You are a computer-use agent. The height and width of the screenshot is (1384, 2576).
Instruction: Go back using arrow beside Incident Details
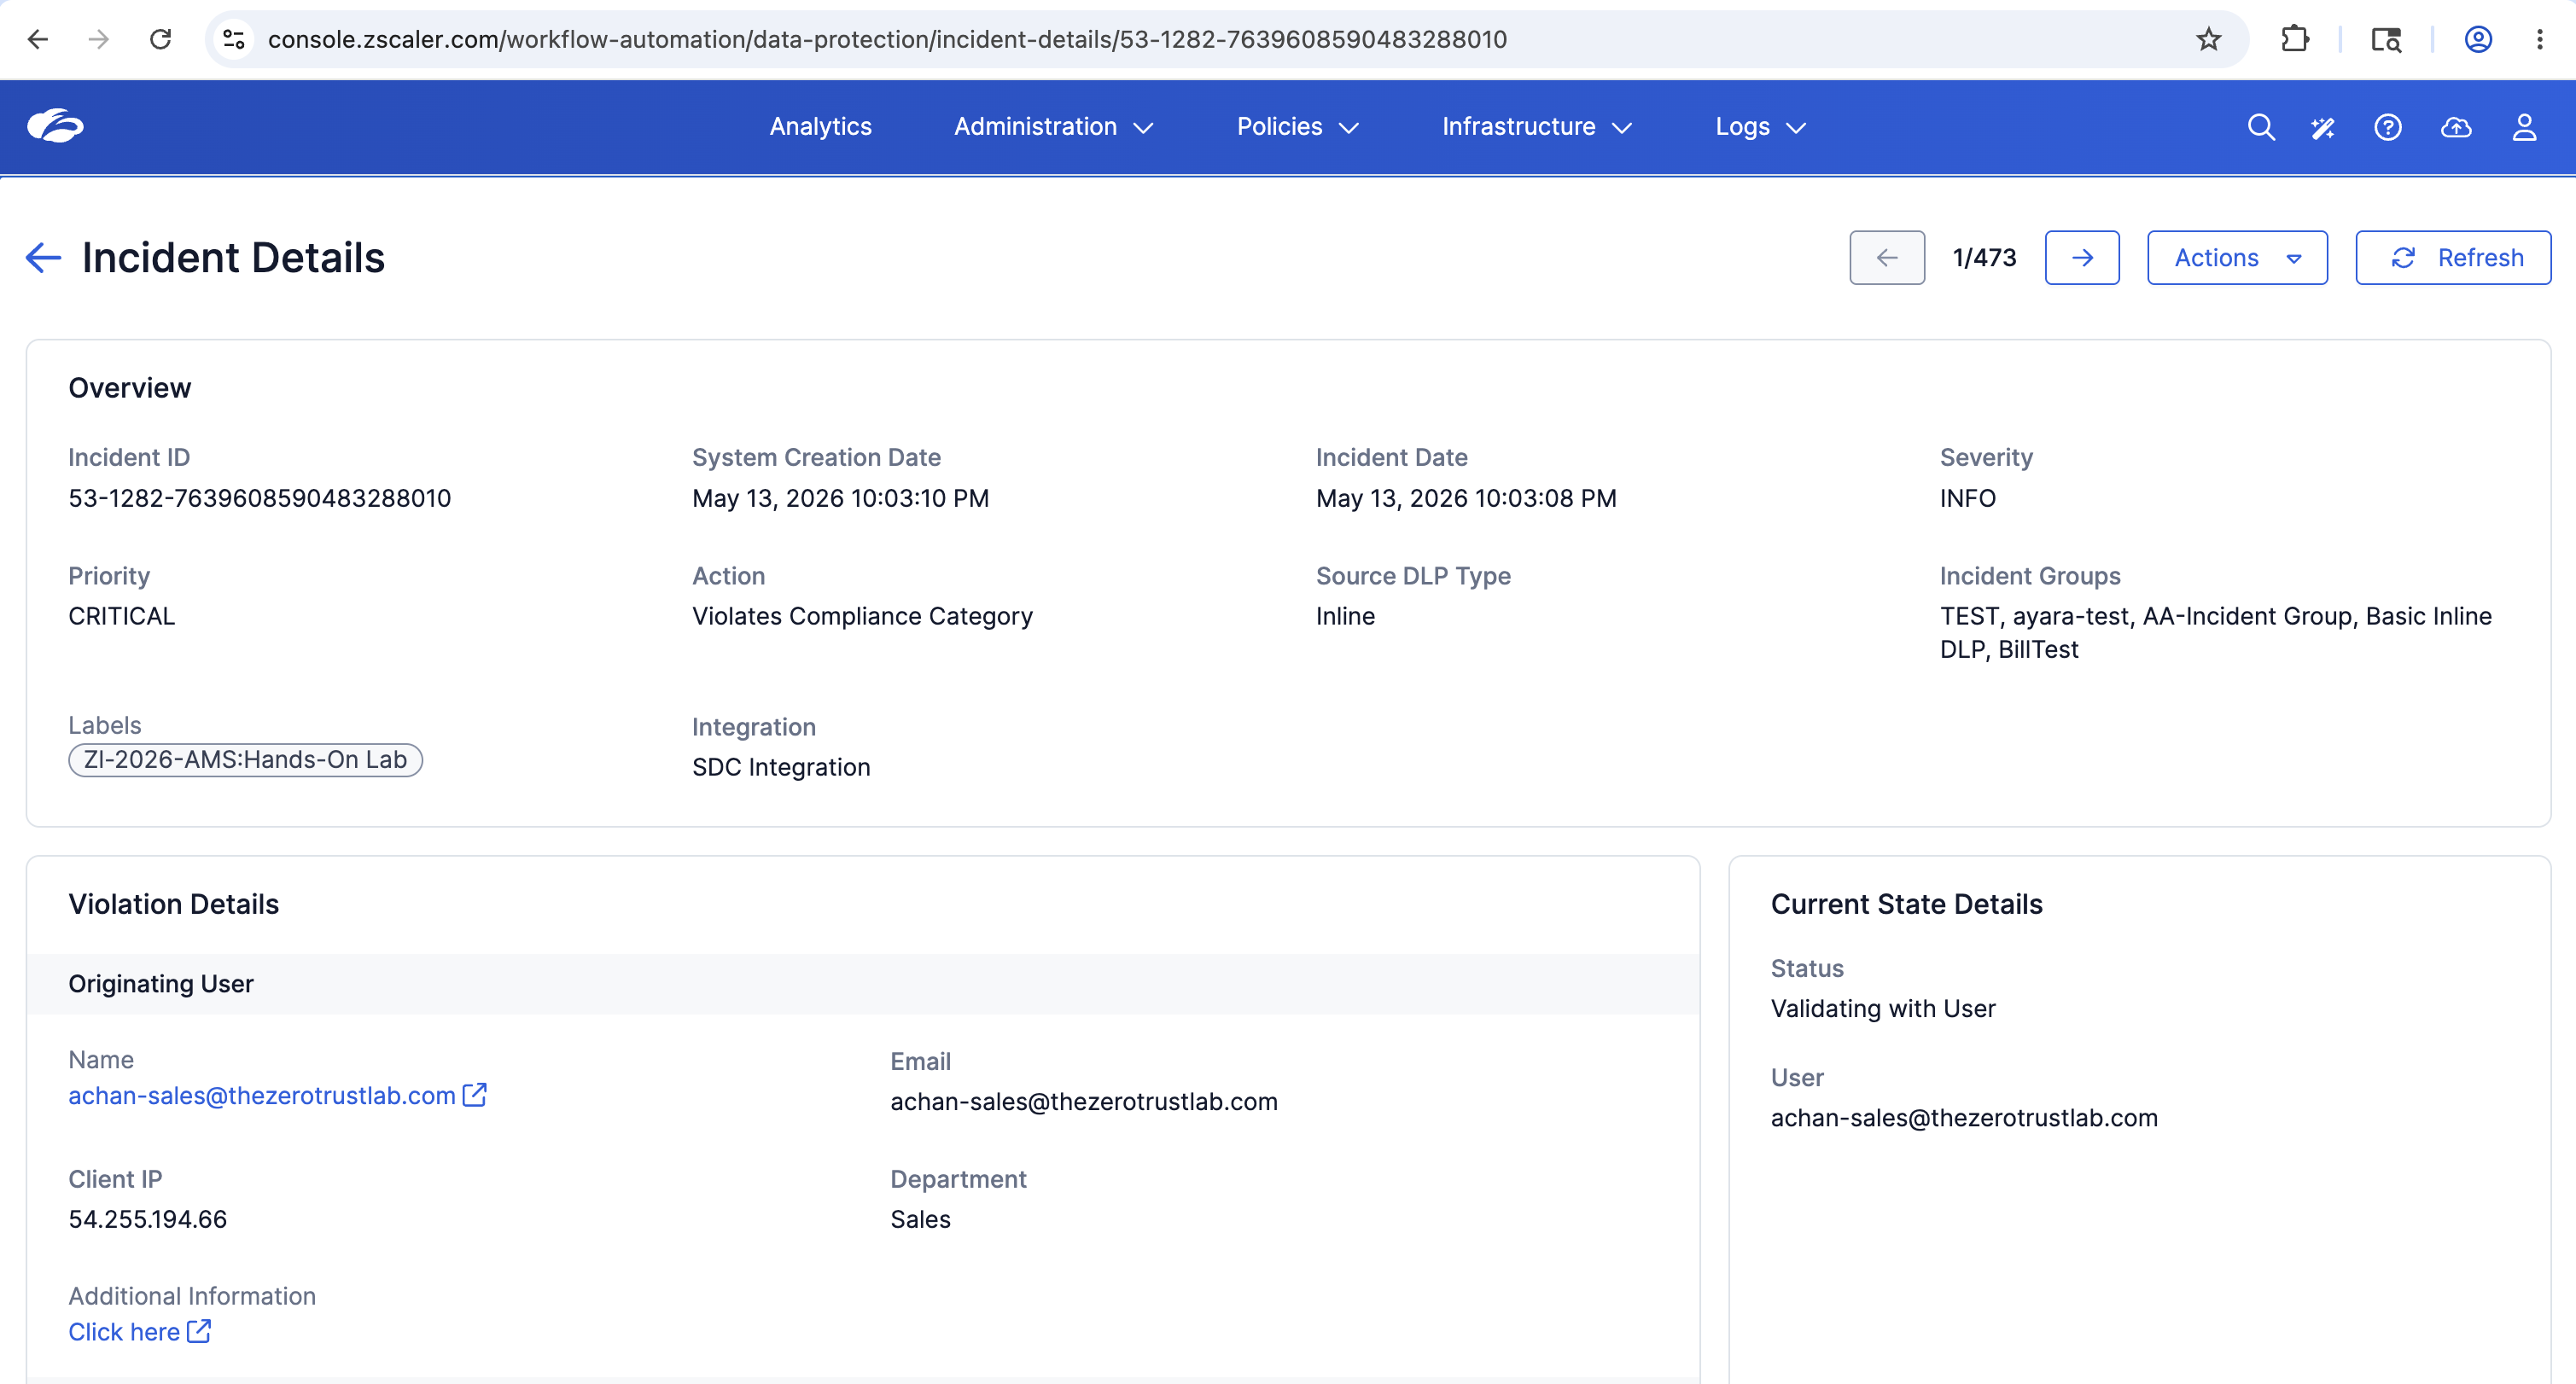43,258
